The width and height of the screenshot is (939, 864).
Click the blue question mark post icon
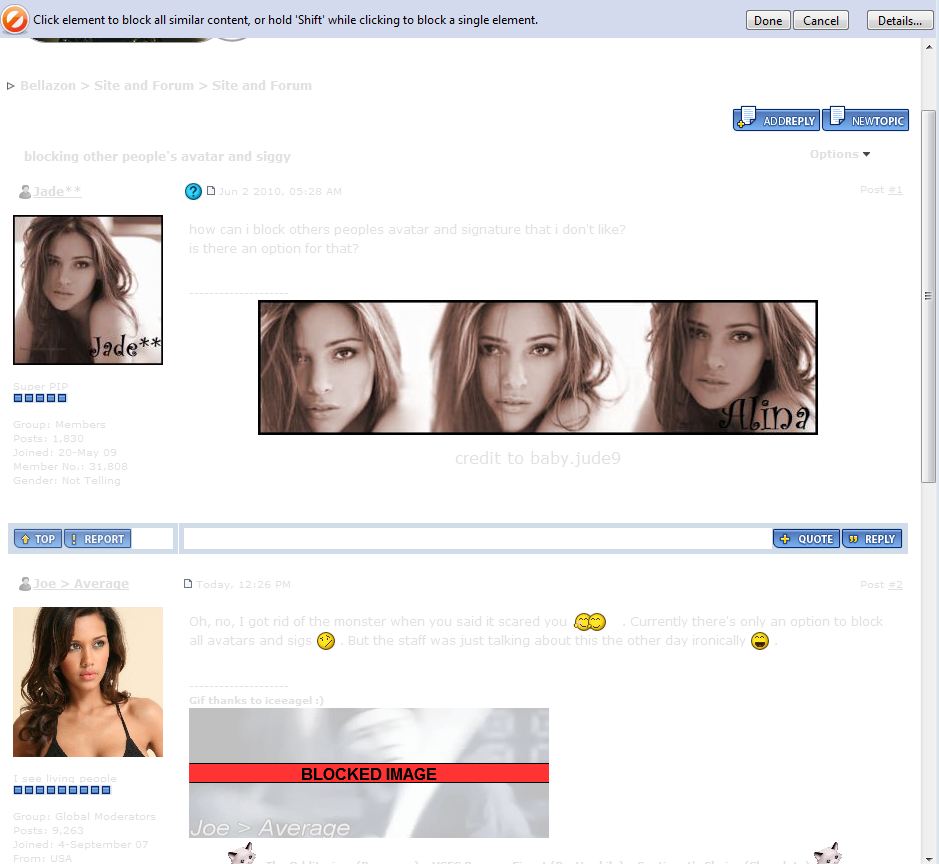coord(193,191)
